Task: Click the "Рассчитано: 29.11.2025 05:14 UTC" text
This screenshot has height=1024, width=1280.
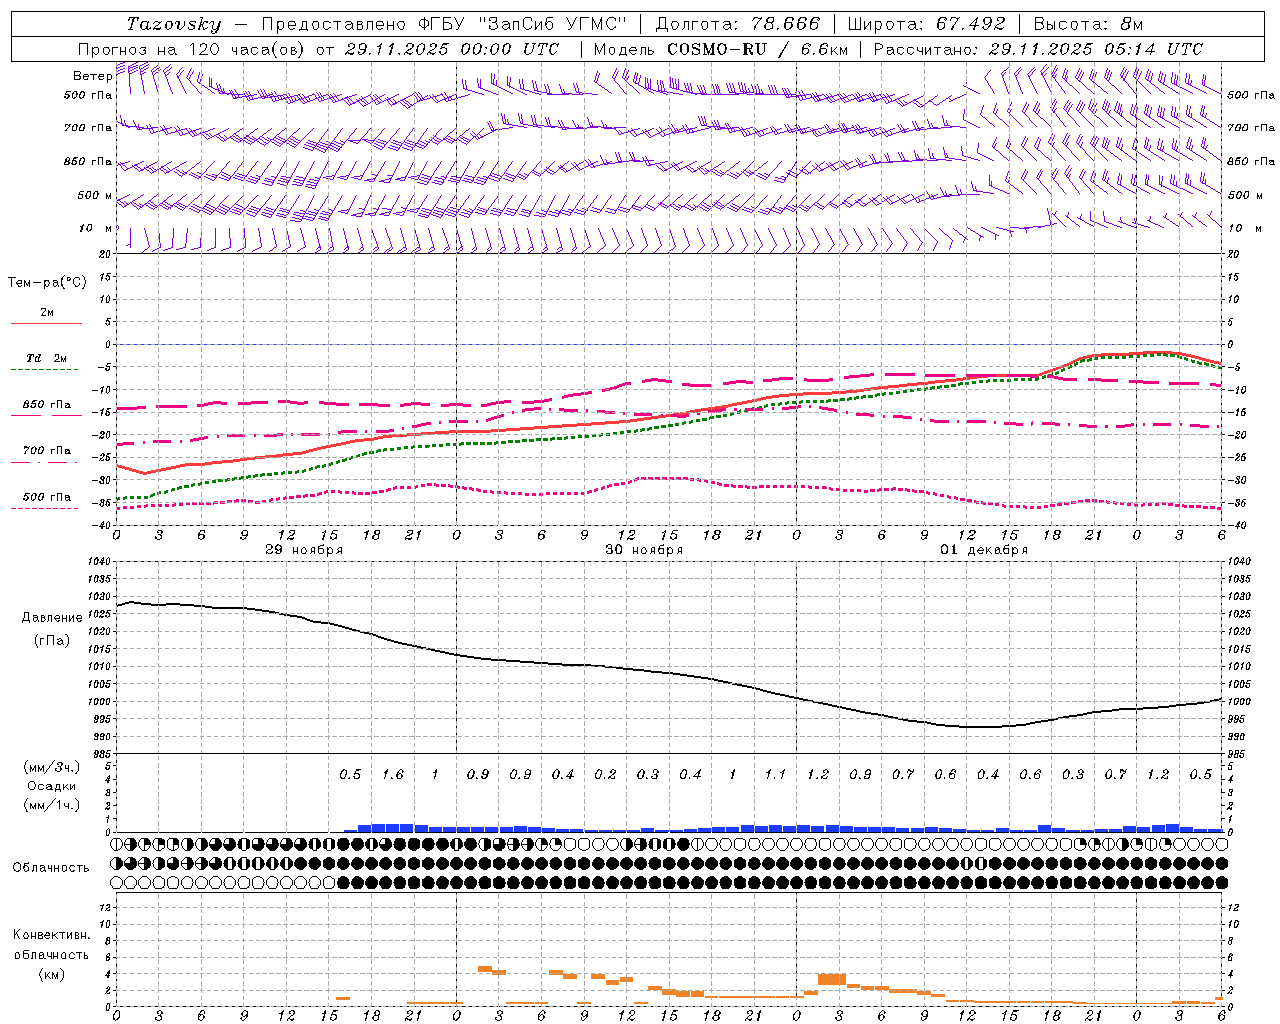Action: [1038, 48]
